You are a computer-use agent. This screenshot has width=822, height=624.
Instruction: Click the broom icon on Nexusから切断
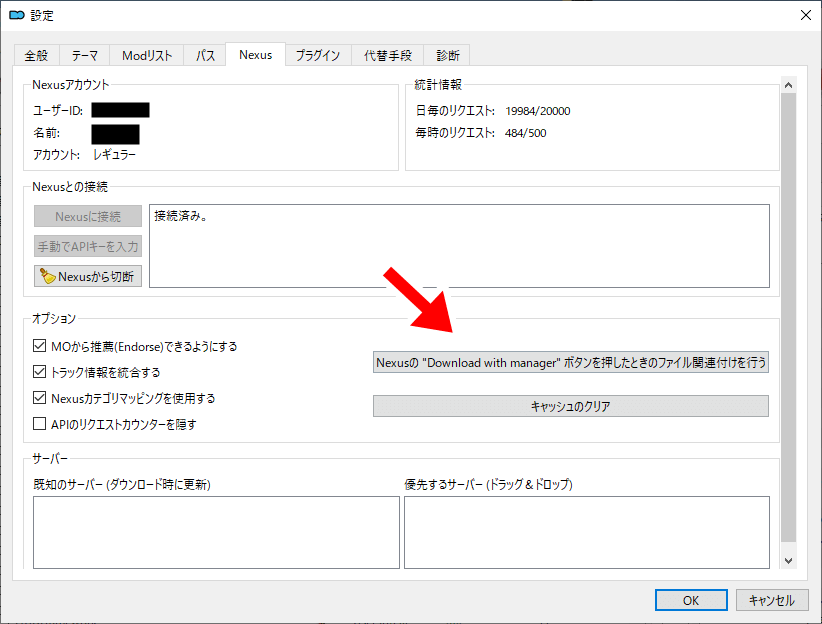48,276
